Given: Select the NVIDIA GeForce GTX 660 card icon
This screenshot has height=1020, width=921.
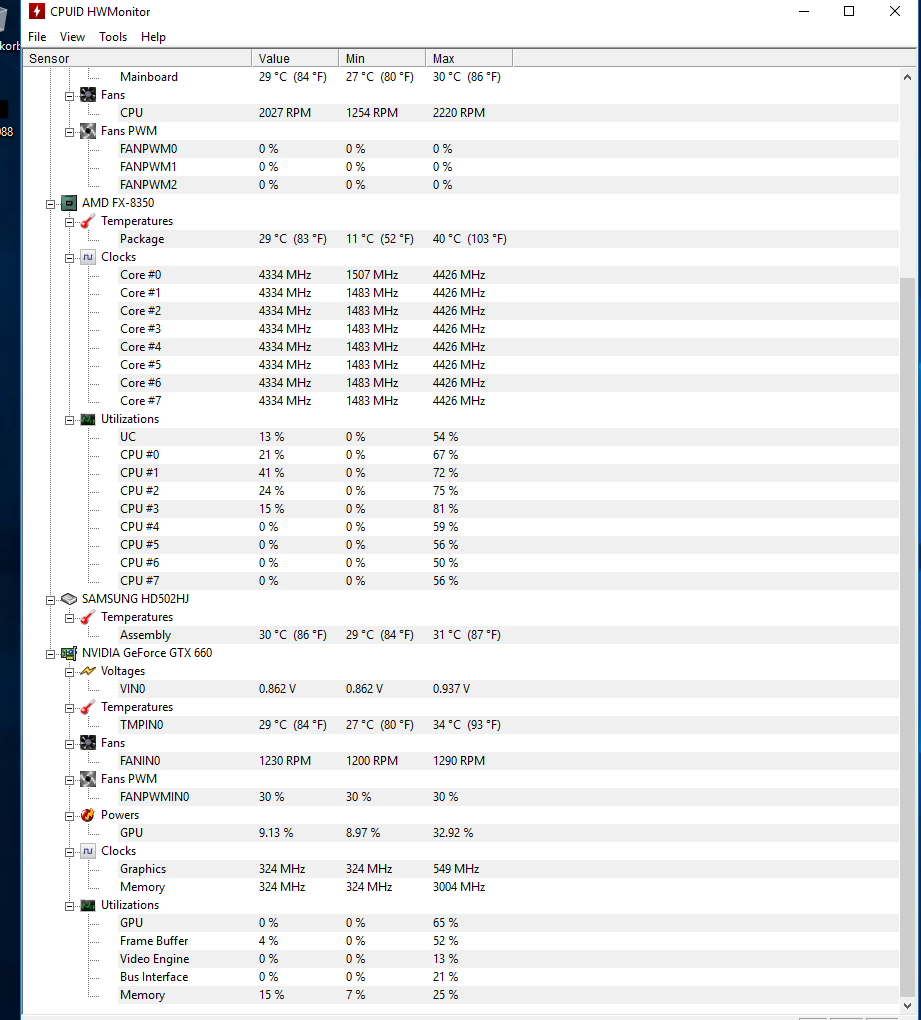Looking at the screenshot, I should 69,652.
